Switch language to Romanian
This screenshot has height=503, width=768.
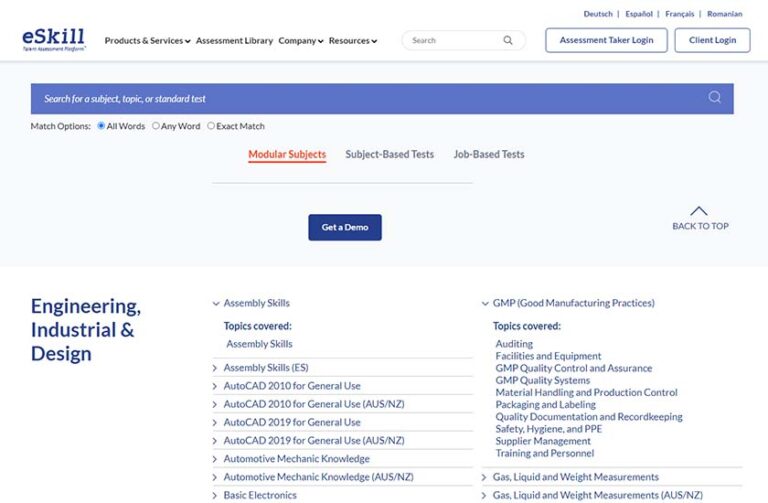point(724,14)
